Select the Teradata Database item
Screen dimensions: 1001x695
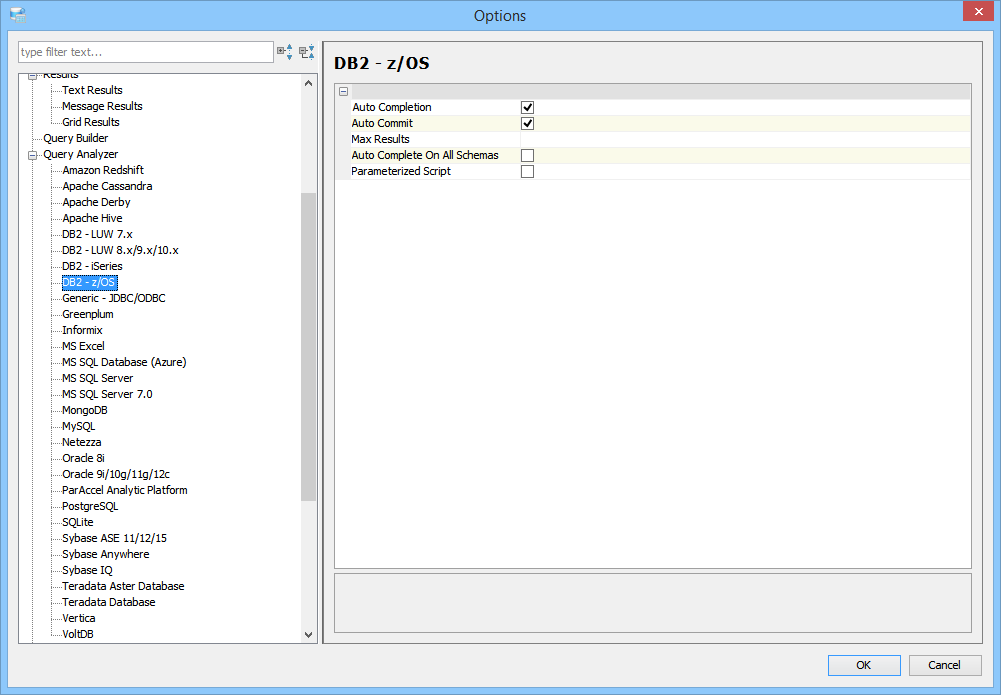click(x=109, y=602)
